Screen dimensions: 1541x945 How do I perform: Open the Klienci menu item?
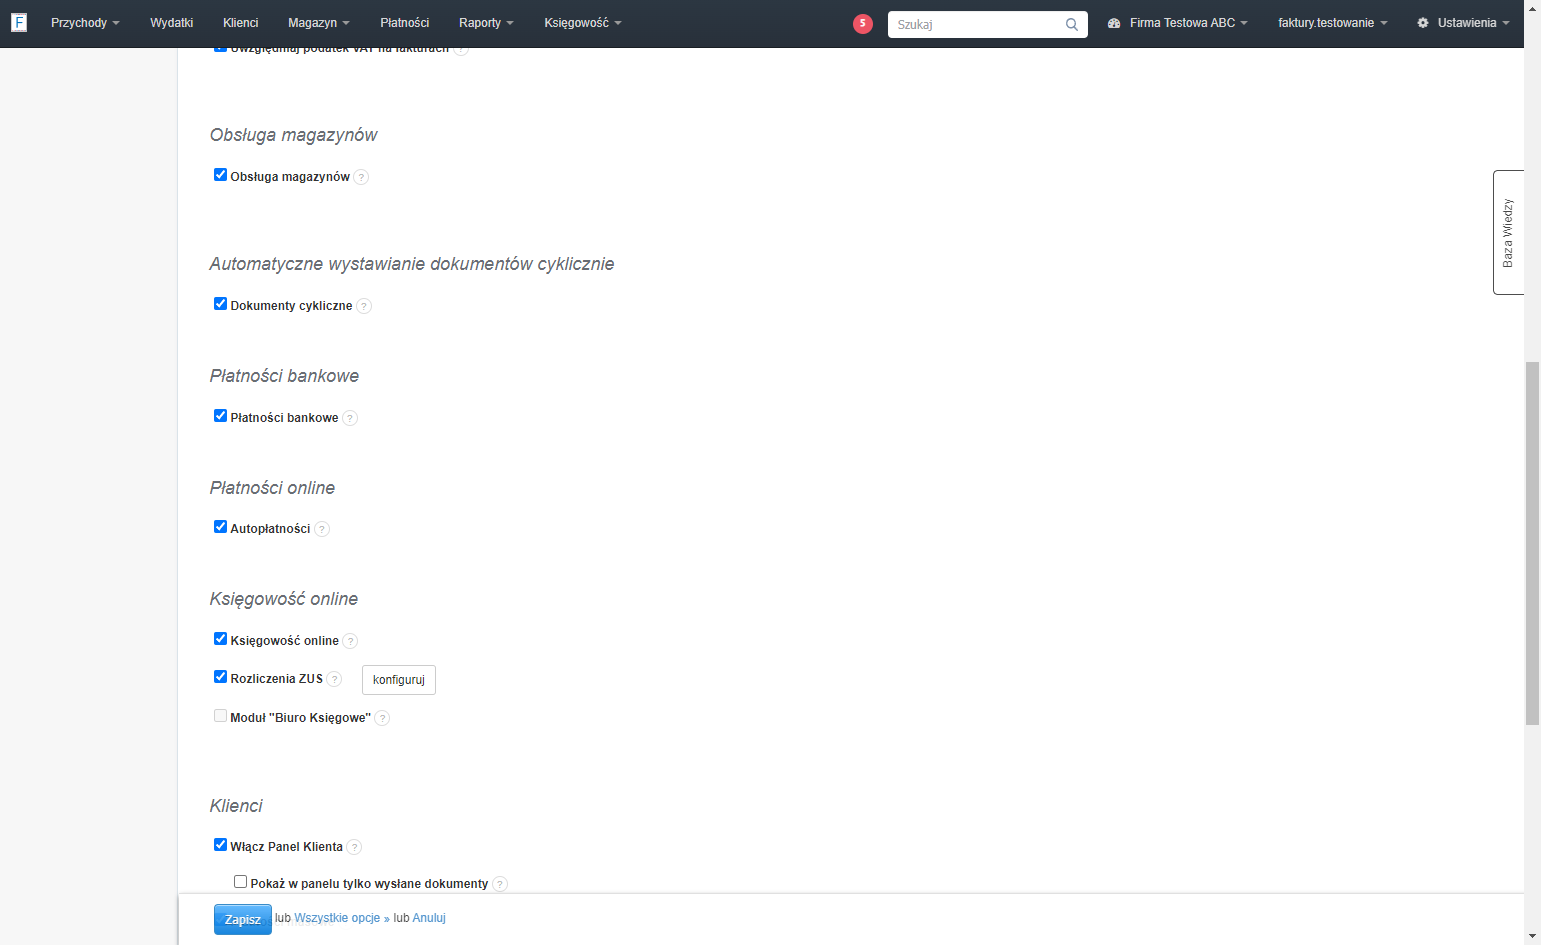coord(241,23)
